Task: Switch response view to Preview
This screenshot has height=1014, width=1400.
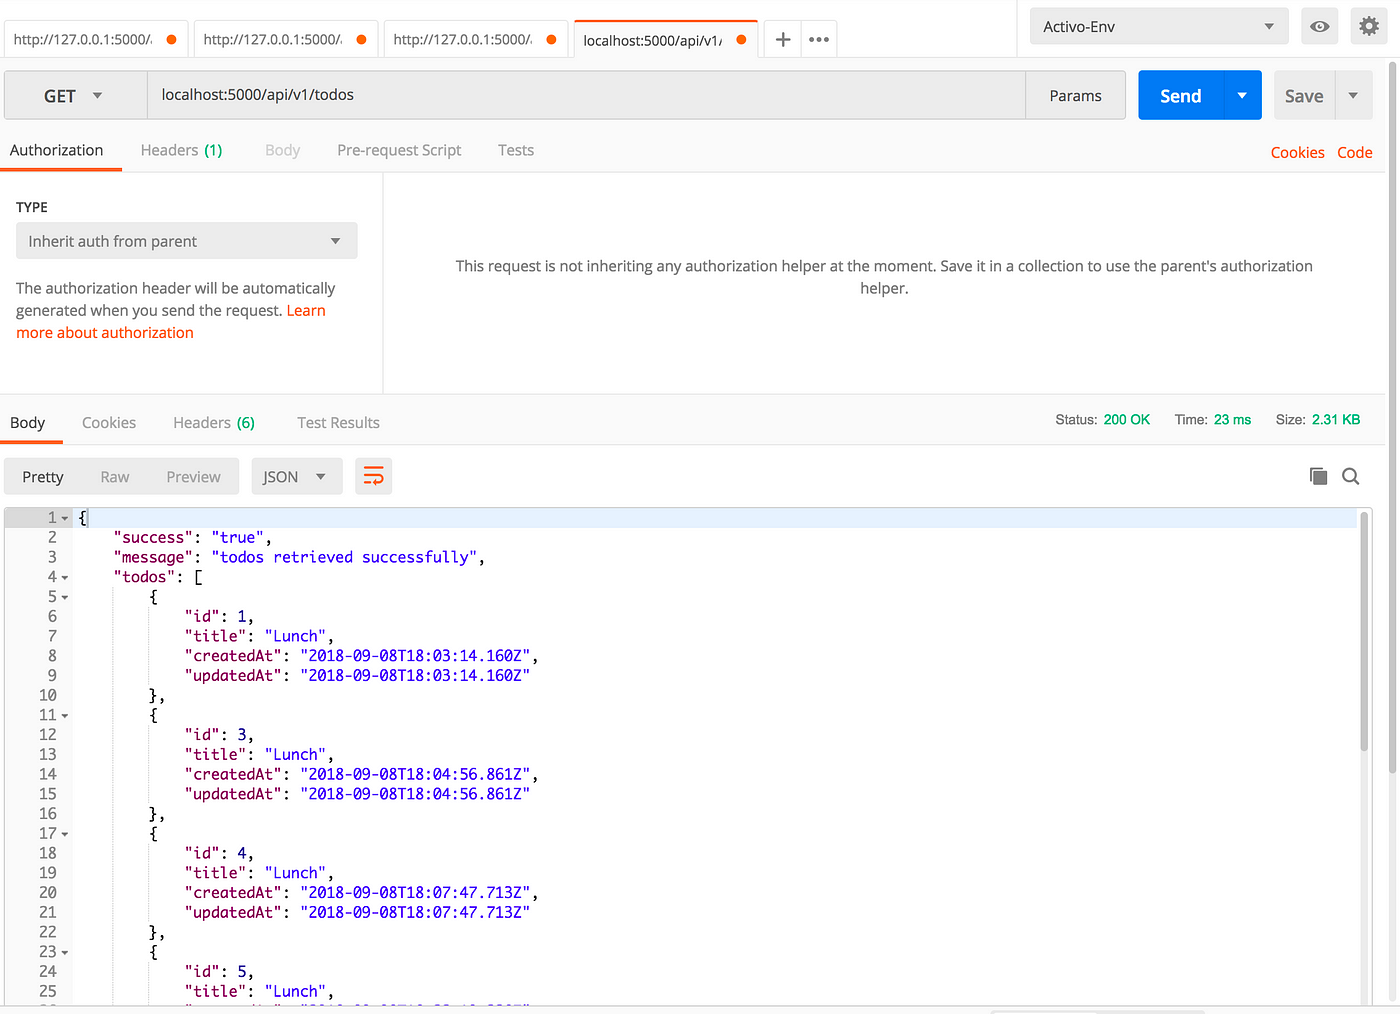Action: (194, 476)
